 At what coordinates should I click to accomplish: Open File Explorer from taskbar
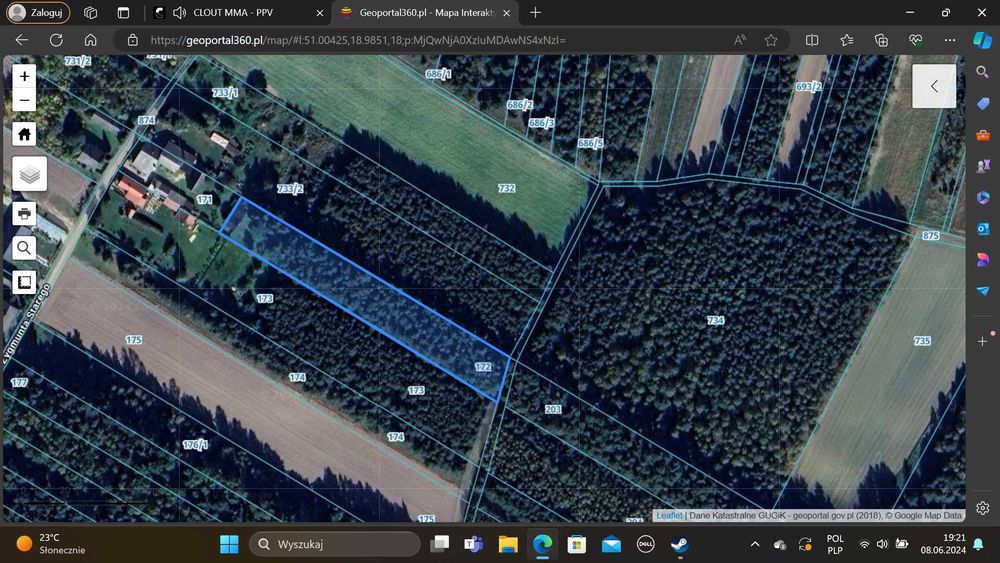pos(508,544)
